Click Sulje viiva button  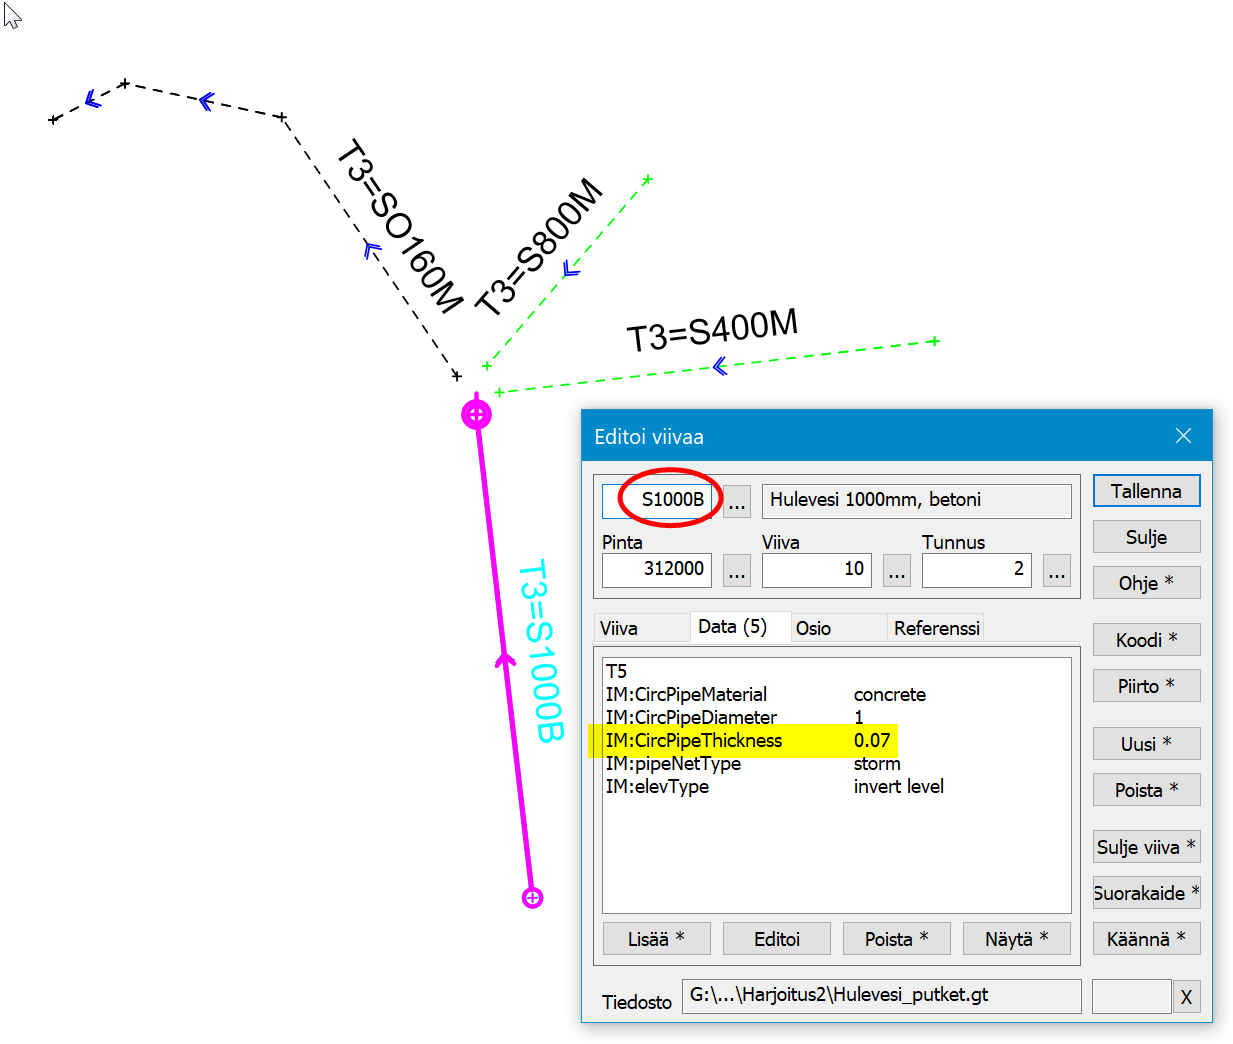pos(1146,847)
